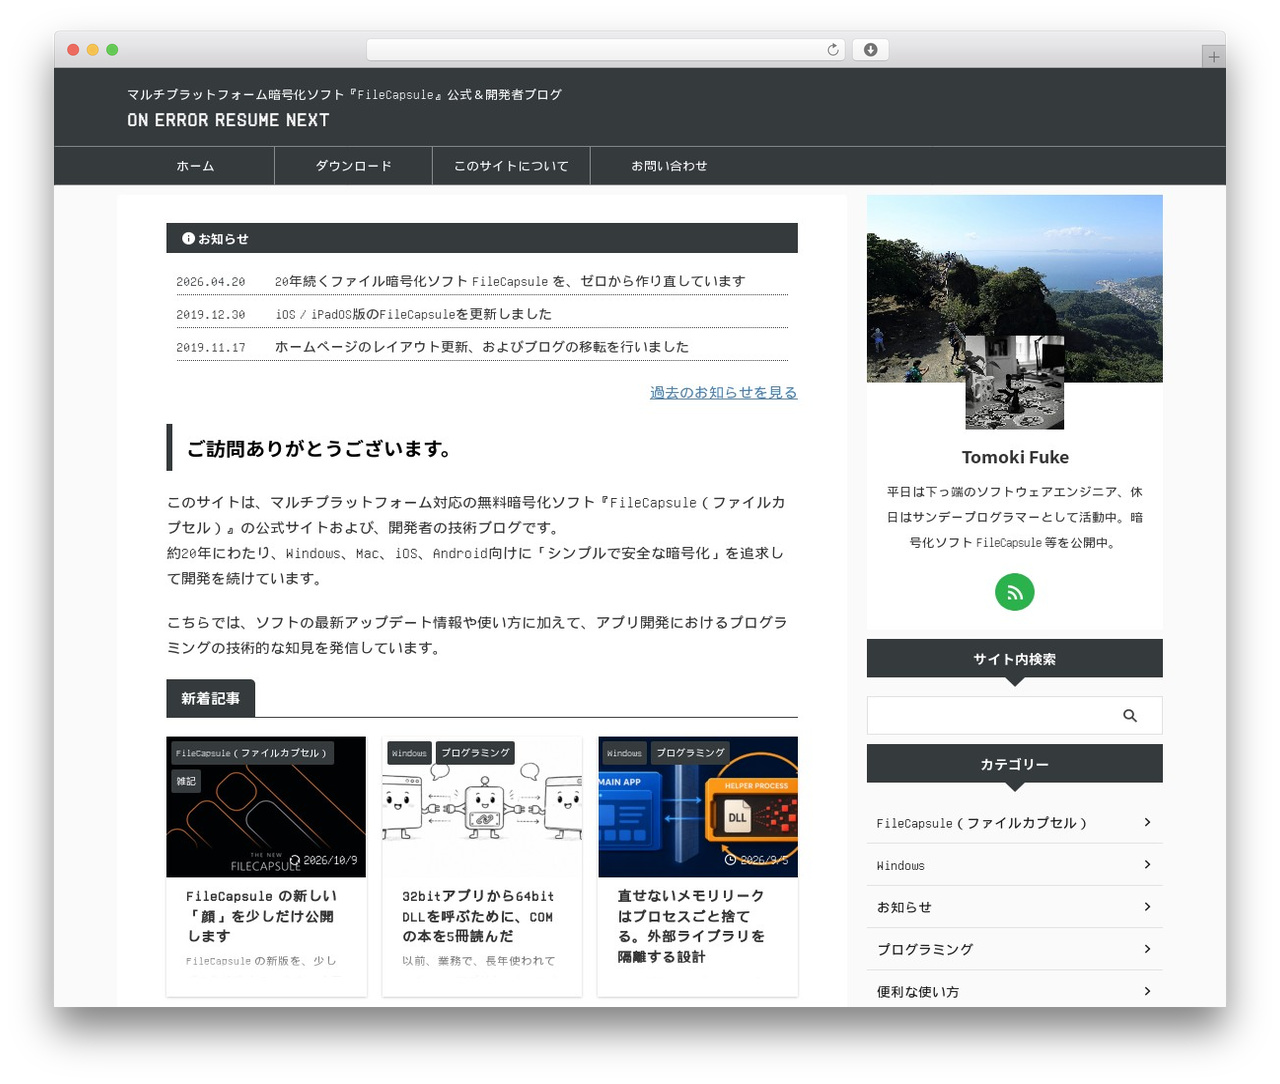The image size is (1280, 1084).
Task: Open the browser downloads icon
Action: coord(870,50)
